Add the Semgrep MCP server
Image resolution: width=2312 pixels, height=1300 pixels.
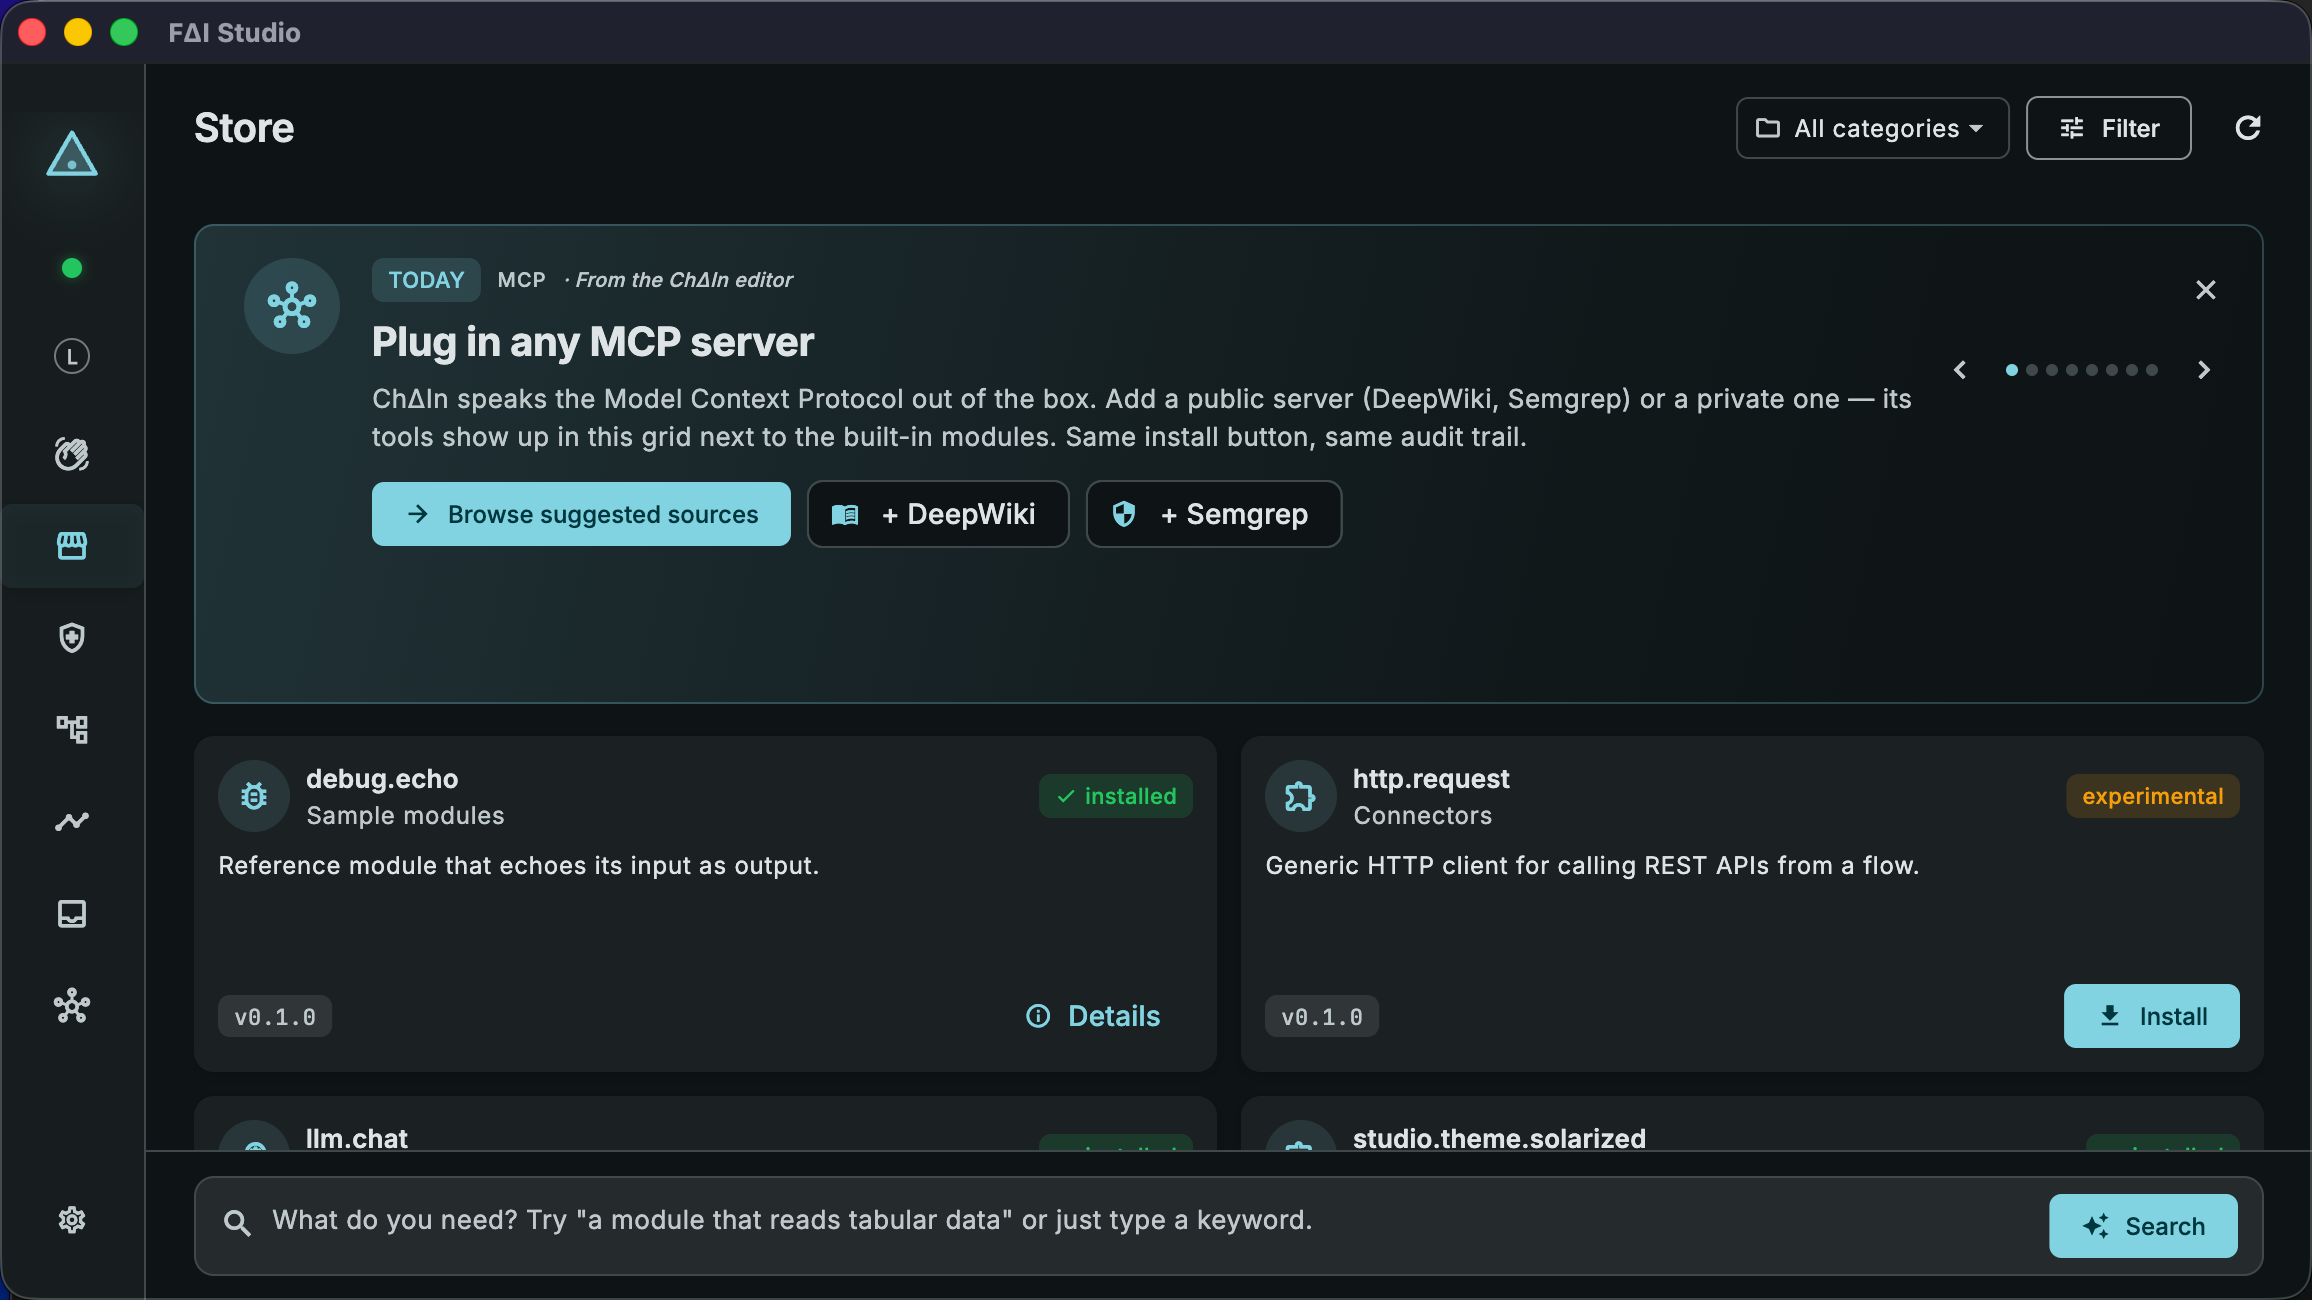tap(1214, 514)
